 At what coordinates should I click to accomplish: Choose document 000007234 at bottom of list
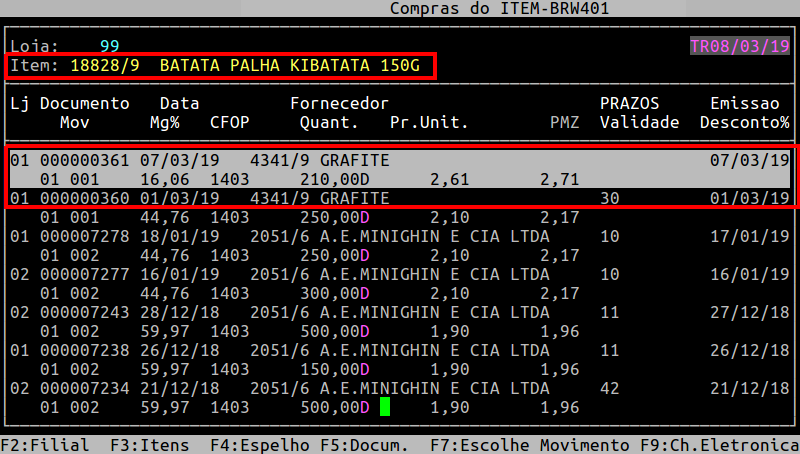coord(84,388)
